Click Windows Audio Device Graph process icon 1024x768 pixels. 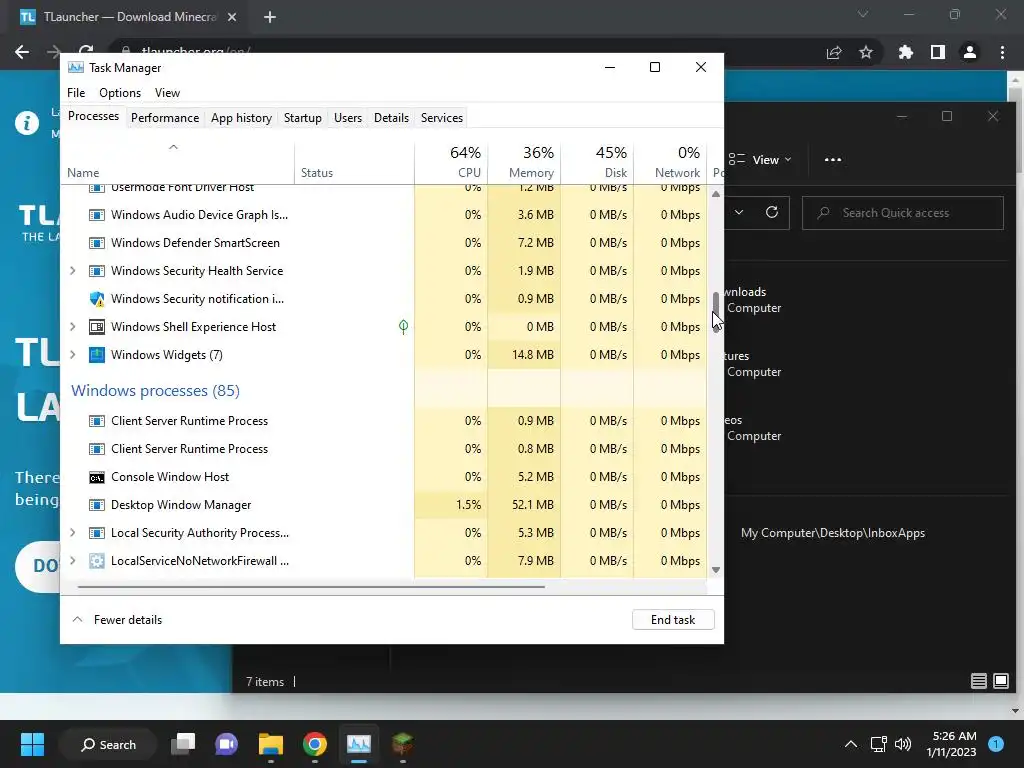pyautogui.click(x=97, y=215)
